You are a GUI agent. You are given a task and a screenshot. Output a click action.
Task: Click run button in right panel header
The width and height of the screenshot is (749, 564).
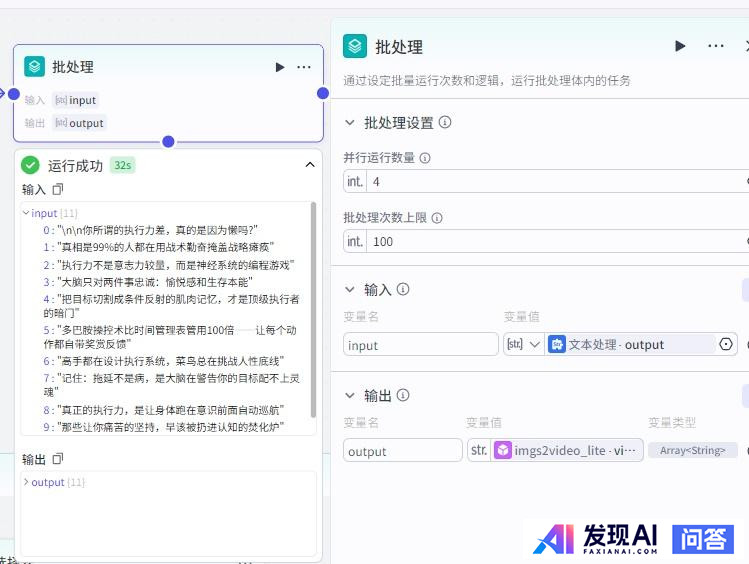680,46
